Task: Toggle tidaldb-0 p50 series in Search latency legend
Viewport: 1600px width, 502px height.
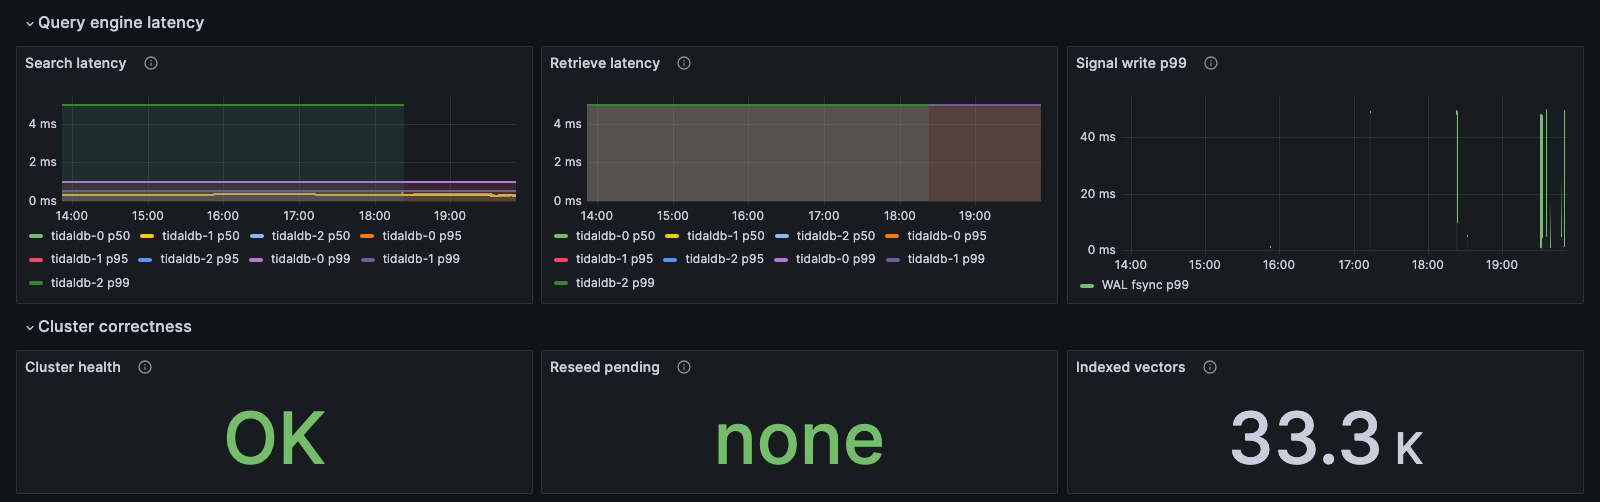Action: pos(80,236)
